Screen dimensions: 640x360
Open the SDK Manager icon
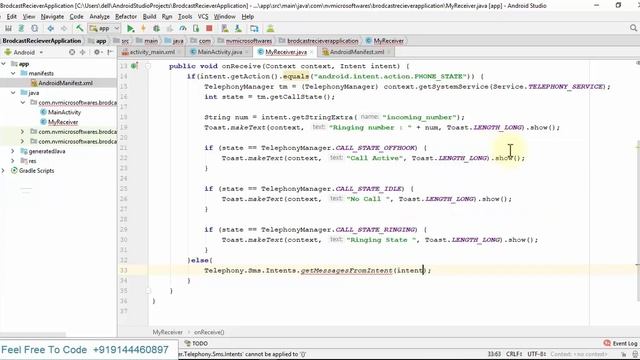pos(238,29)
